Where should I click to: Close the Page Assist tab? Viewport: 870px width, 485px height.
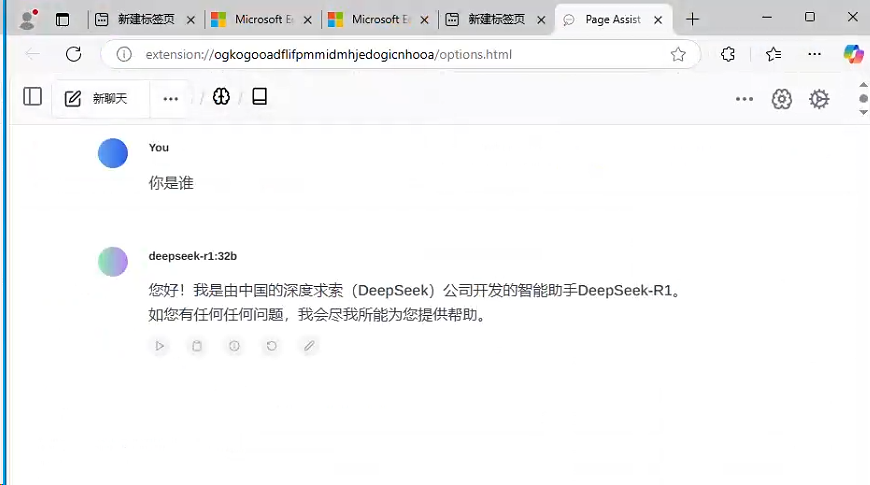[x=658, y=20]
